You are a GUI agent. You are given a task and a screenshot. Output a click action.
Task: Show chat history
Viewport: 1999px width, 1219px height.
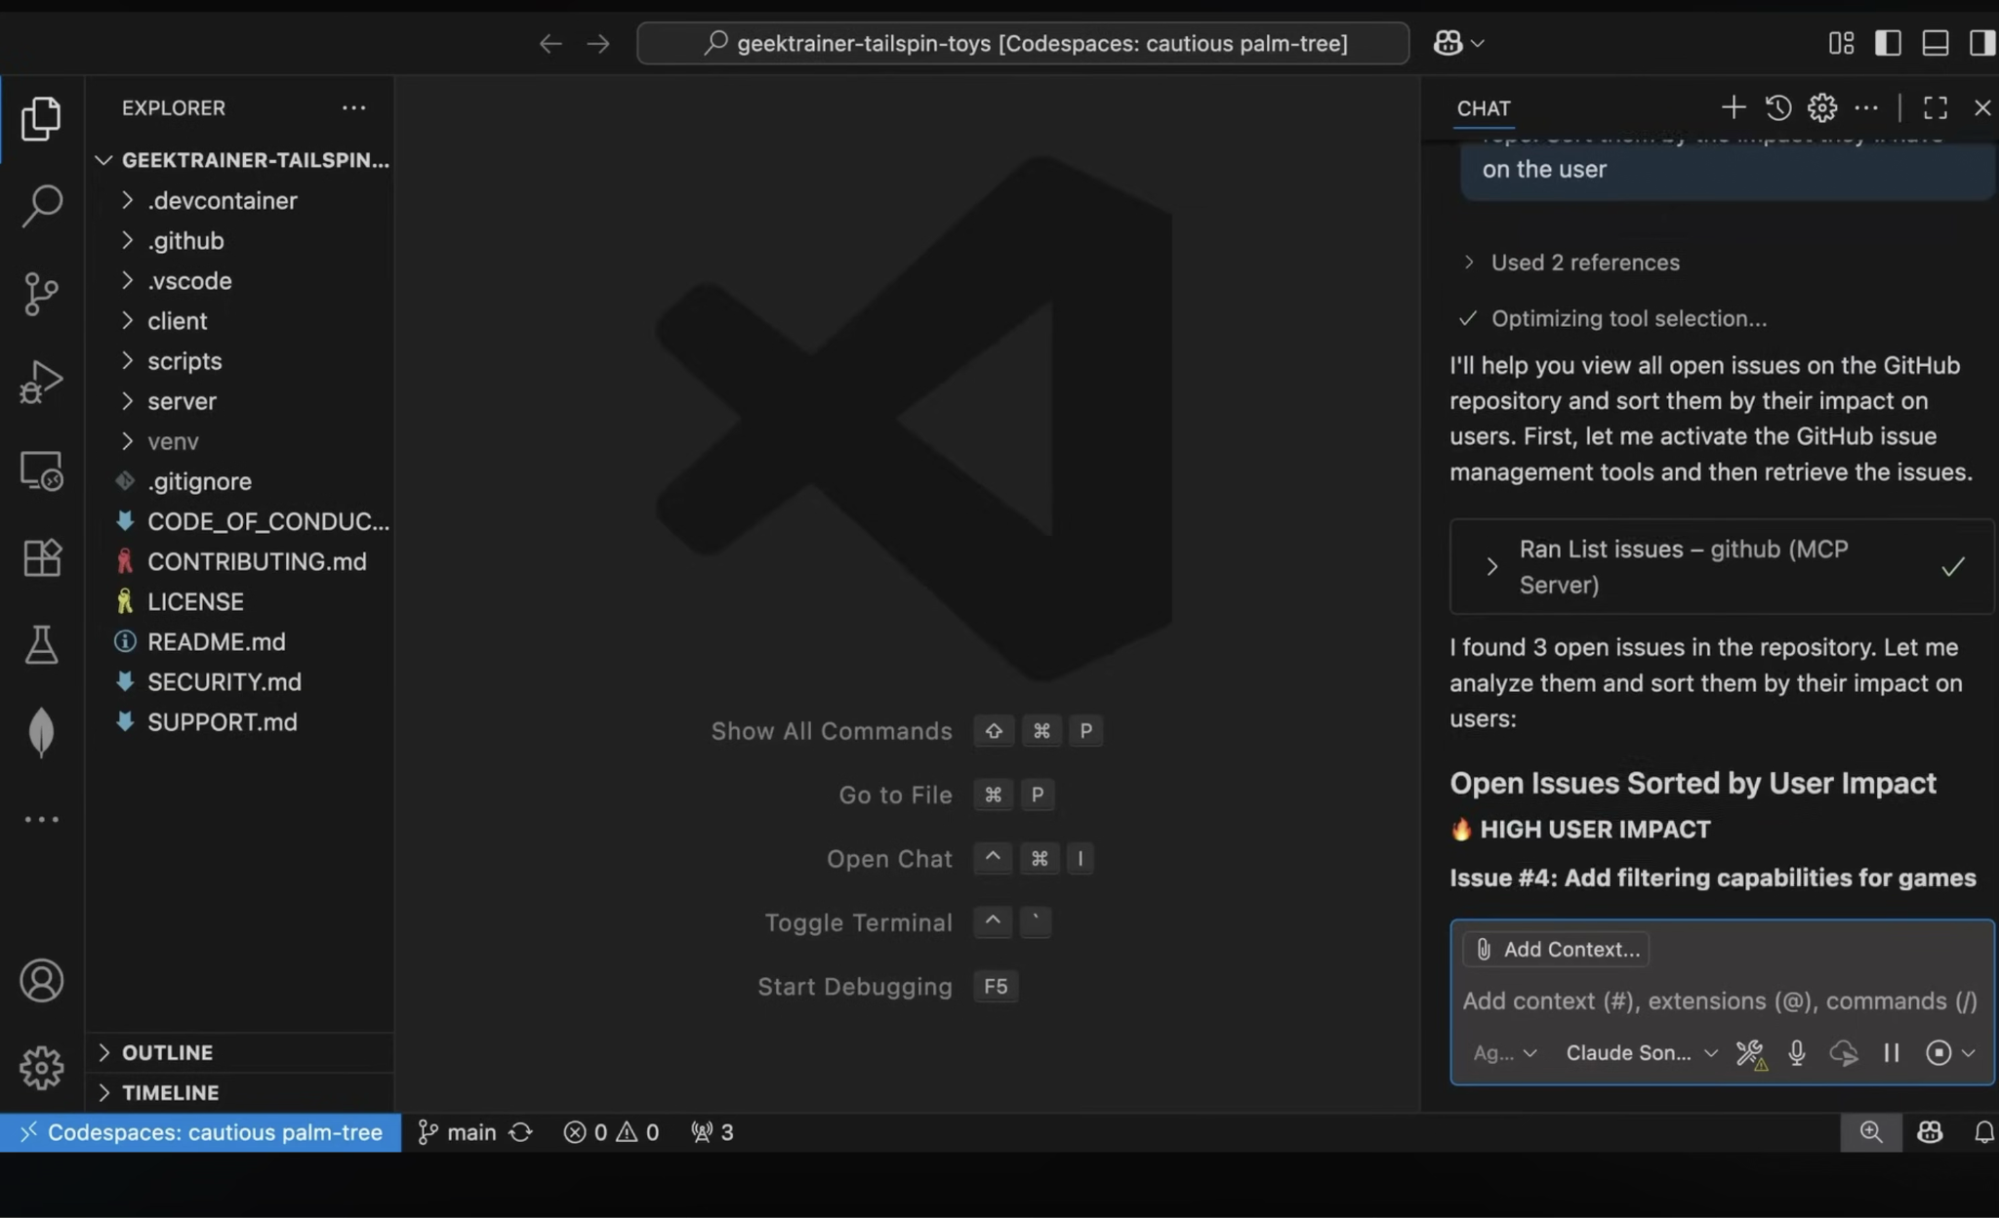coord(1778,107)
